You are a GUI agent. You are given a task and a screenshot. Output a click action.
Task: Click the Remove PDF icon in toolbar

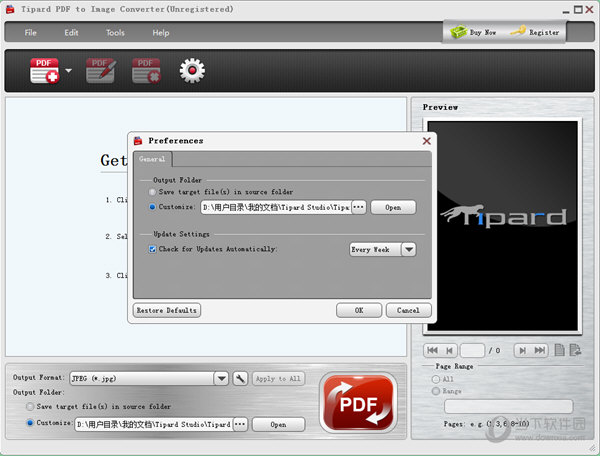point(146,70)
